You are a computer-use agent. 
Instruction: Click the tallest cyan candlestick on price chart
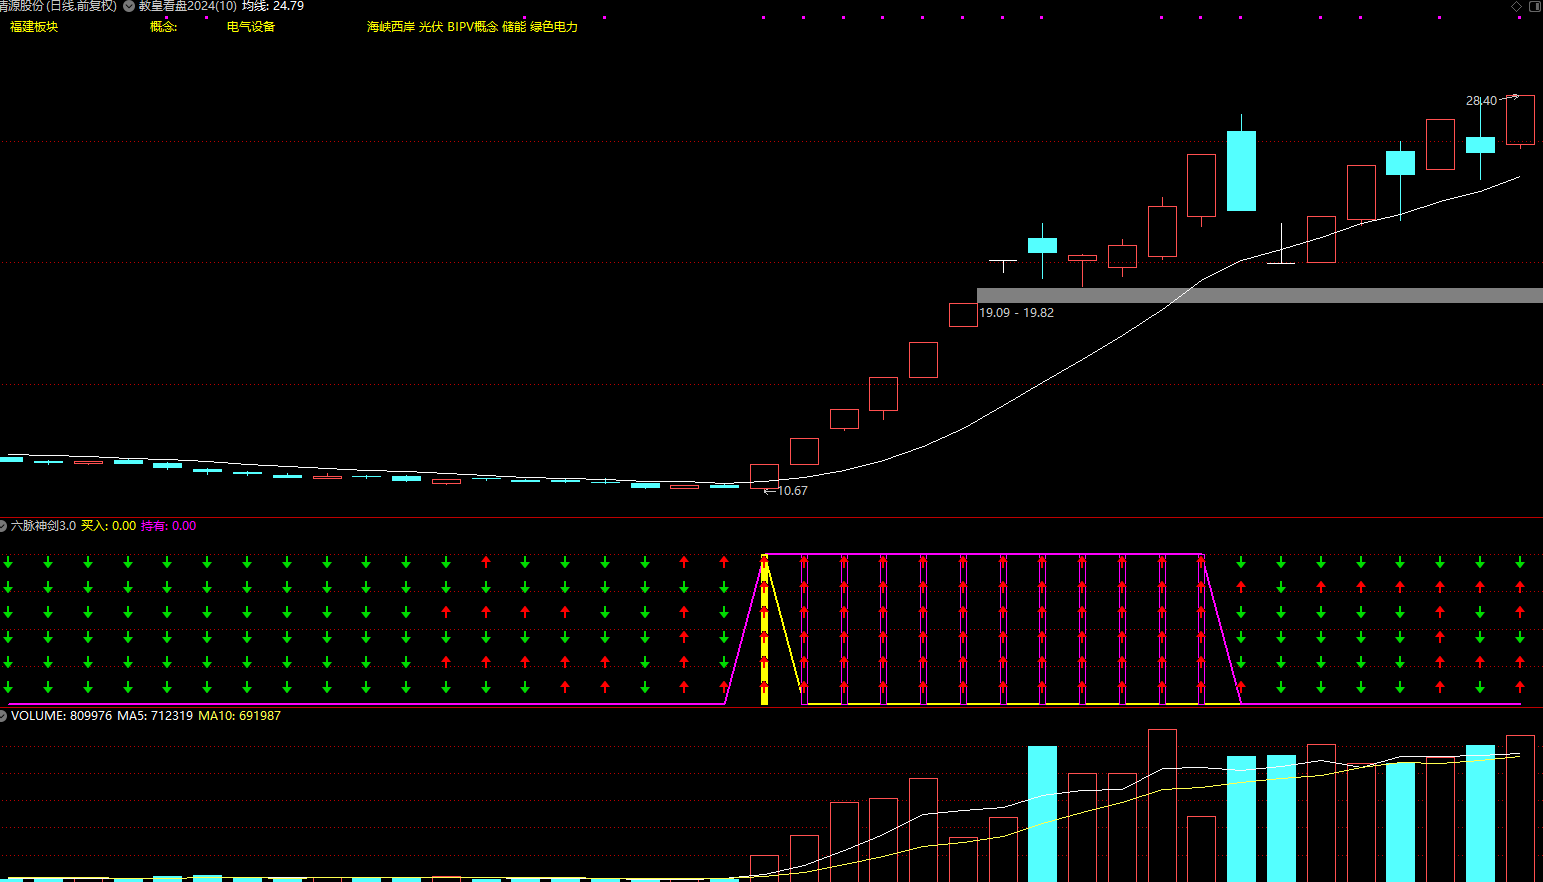(x=1241, y=171)
